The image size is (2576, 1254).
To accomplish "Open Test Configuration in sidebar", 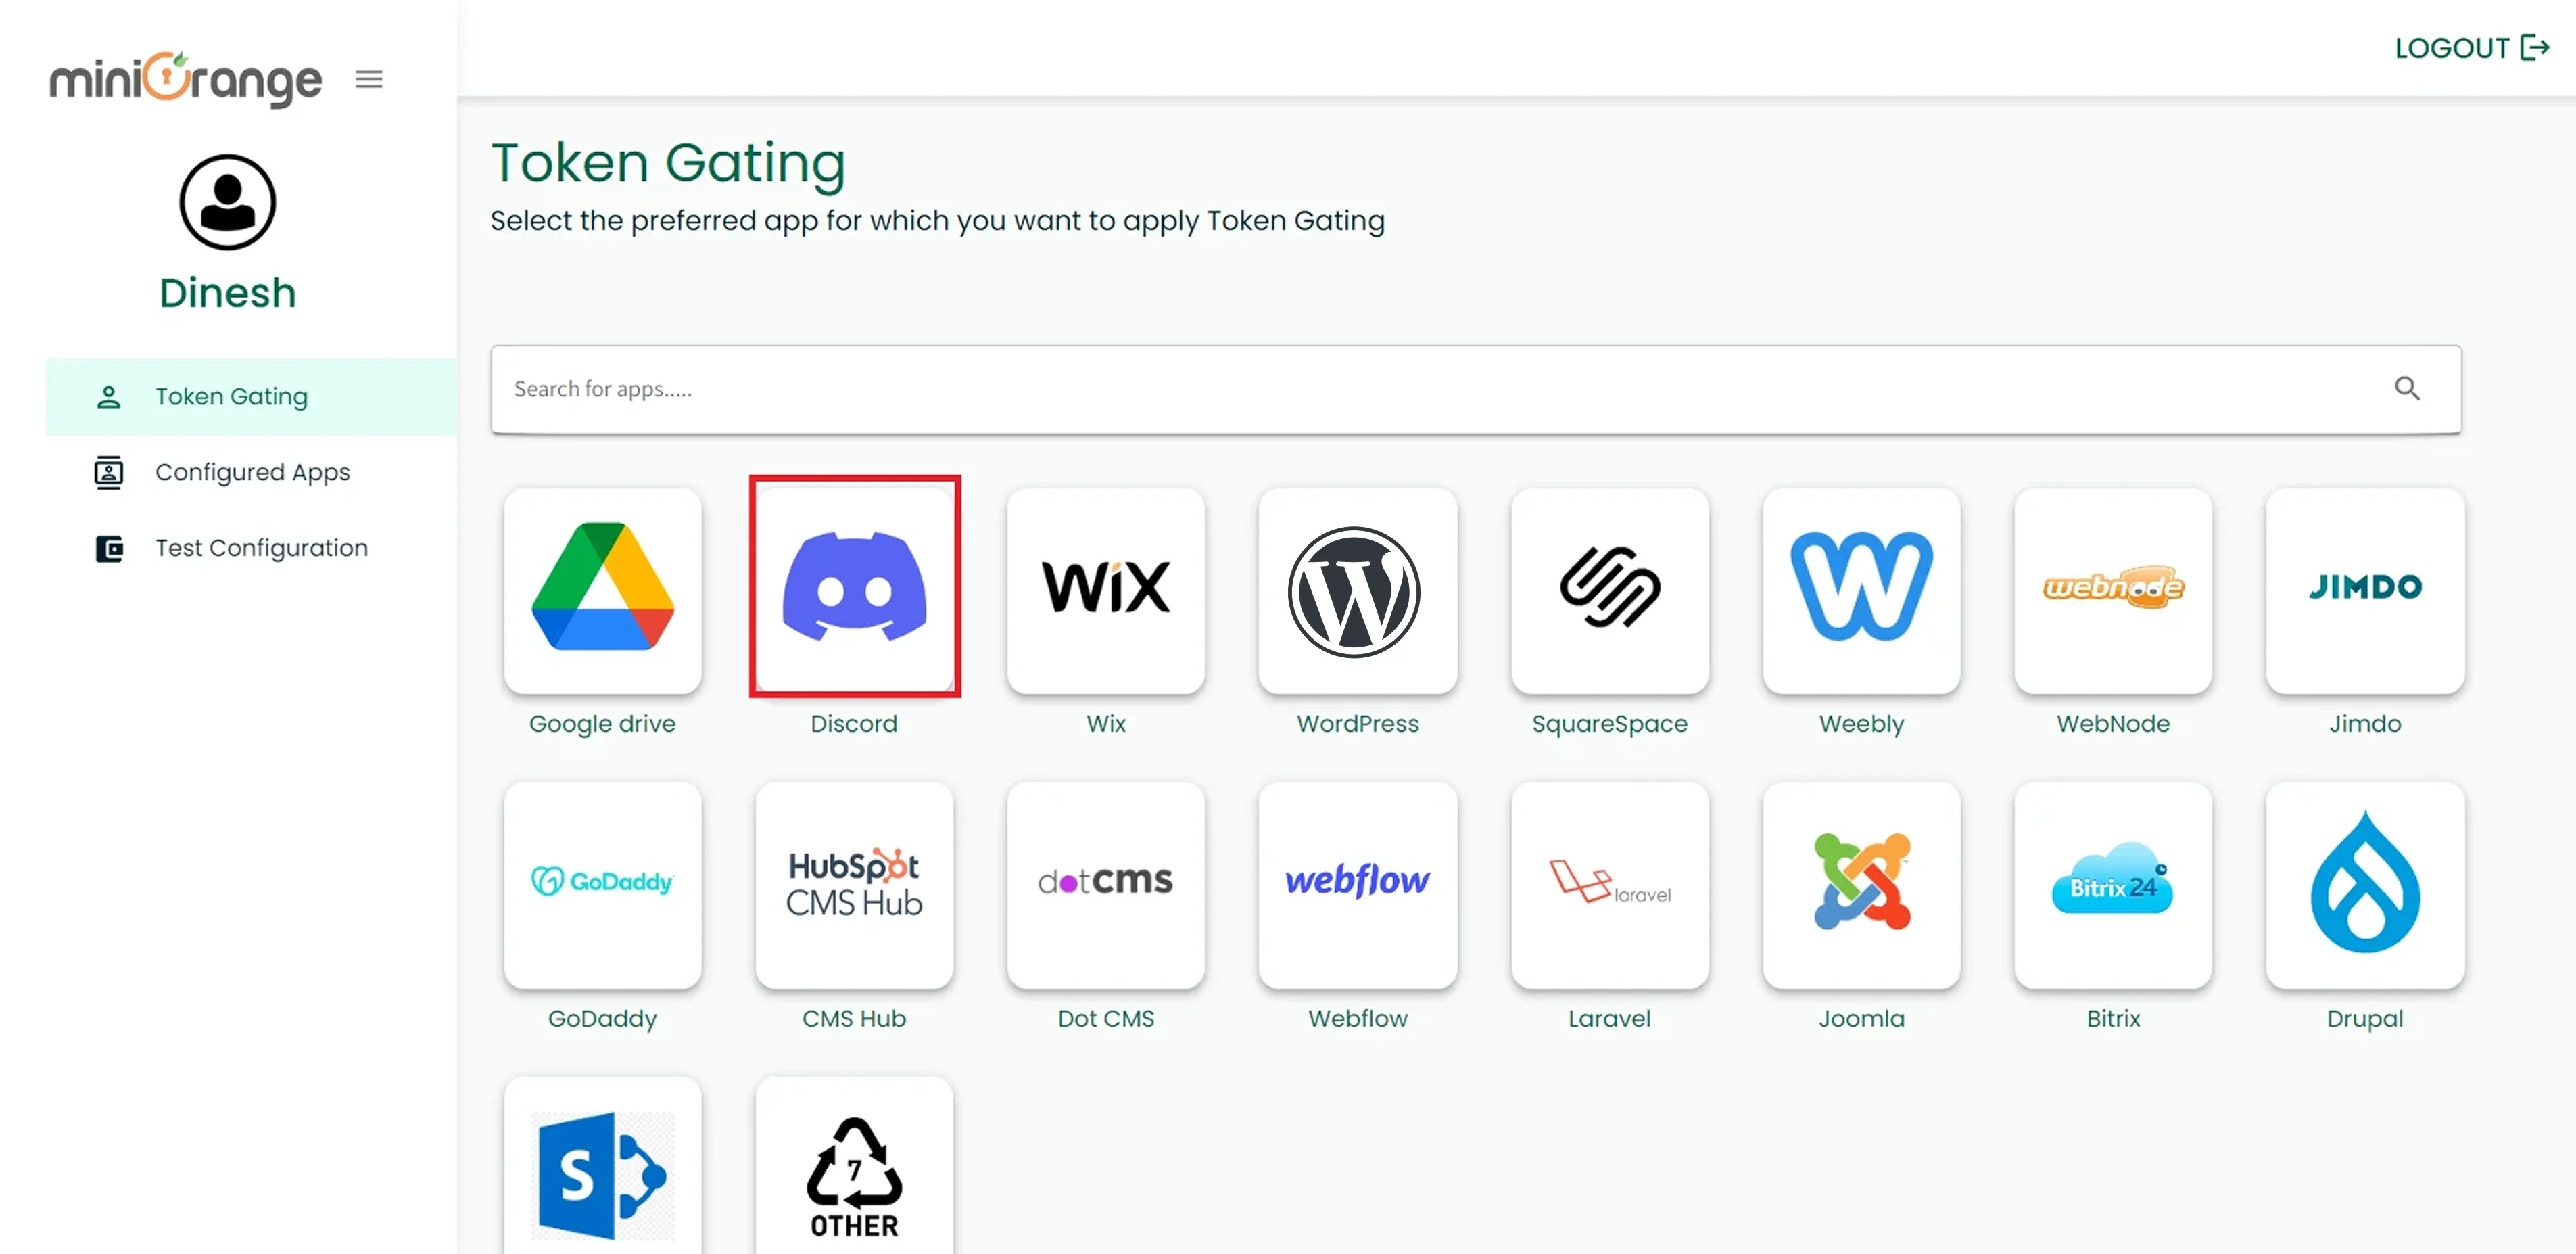I will [251, 548].
